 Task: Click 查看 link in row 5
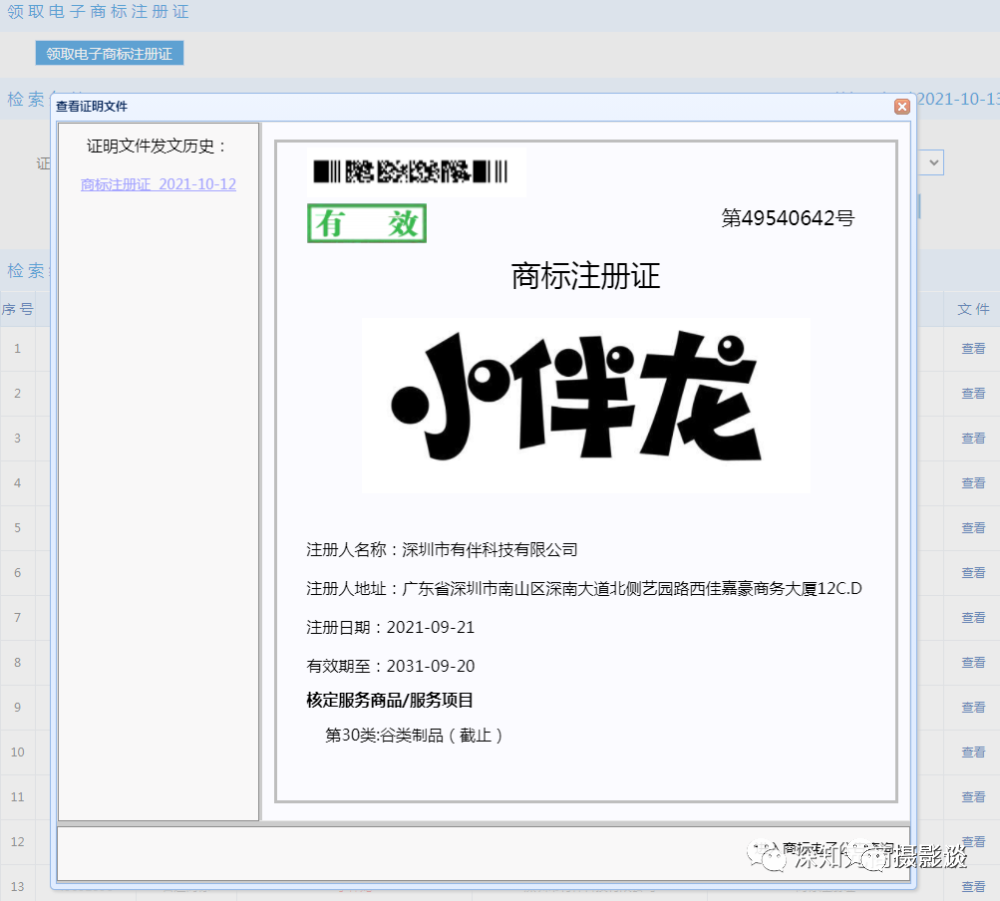coord(973,528)
